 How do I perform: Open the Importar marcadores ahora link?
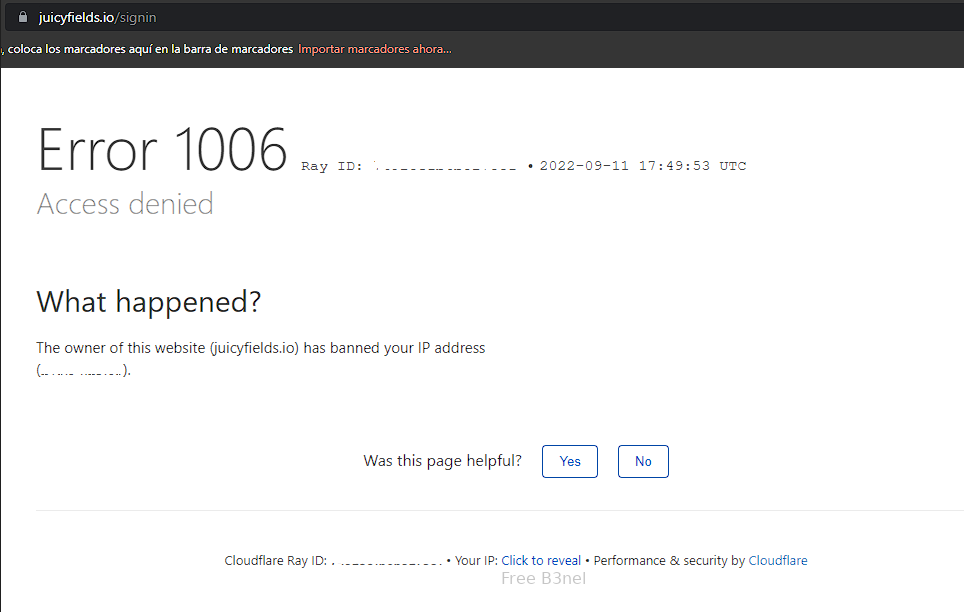point(374,49)
